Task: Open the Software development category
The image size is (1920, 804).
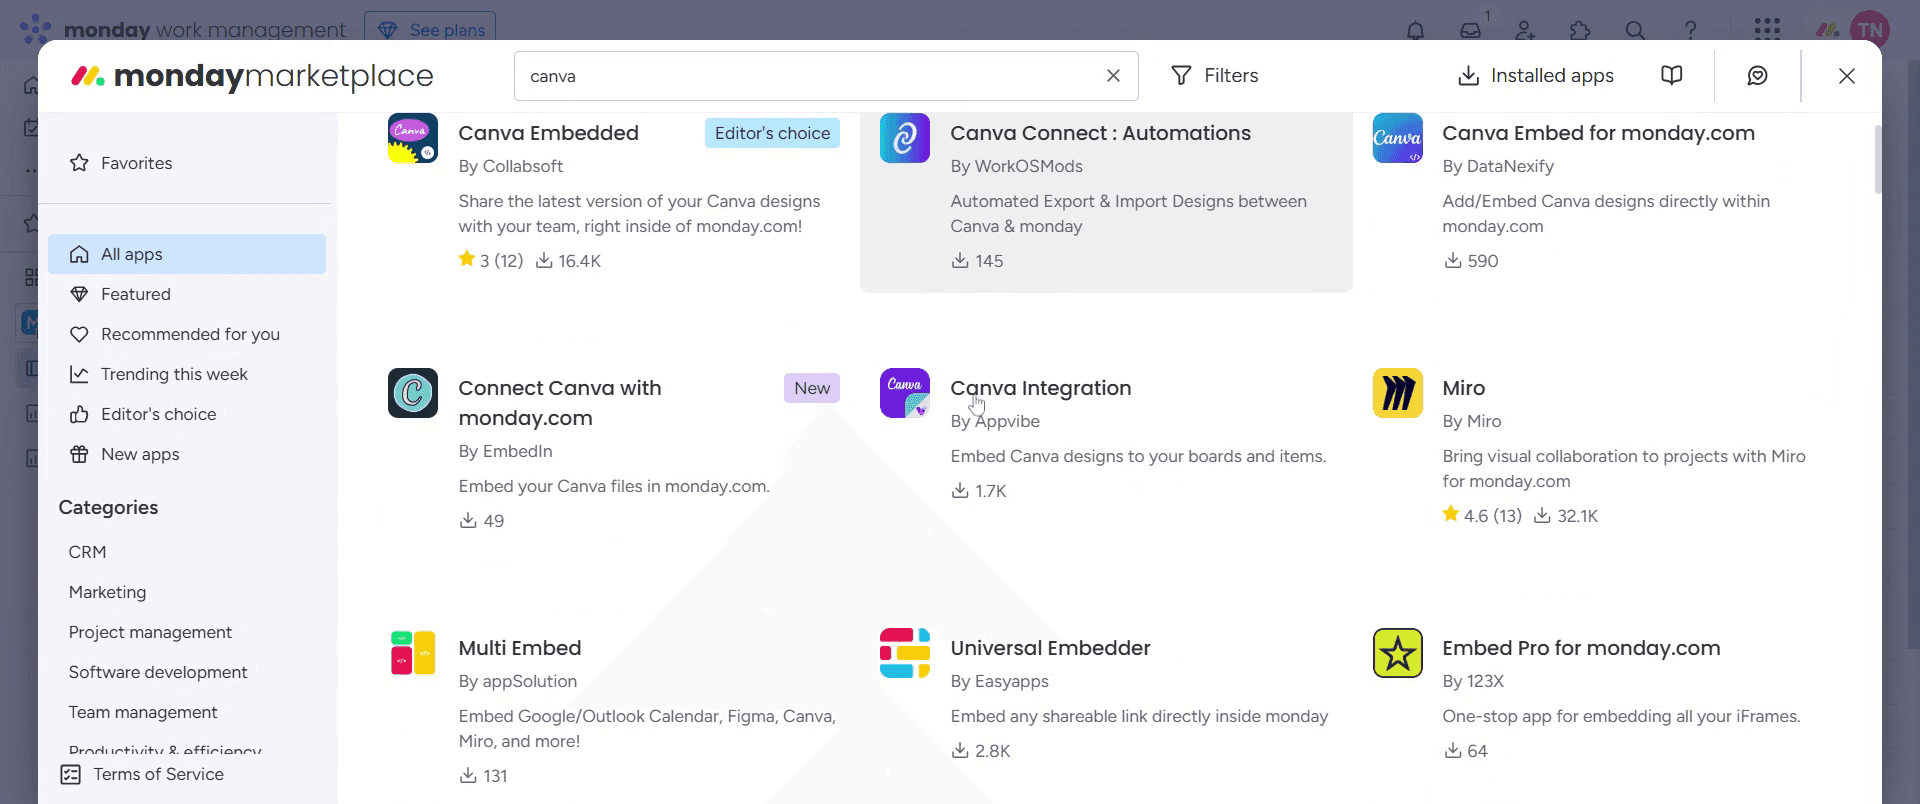Action: [158, 672]
